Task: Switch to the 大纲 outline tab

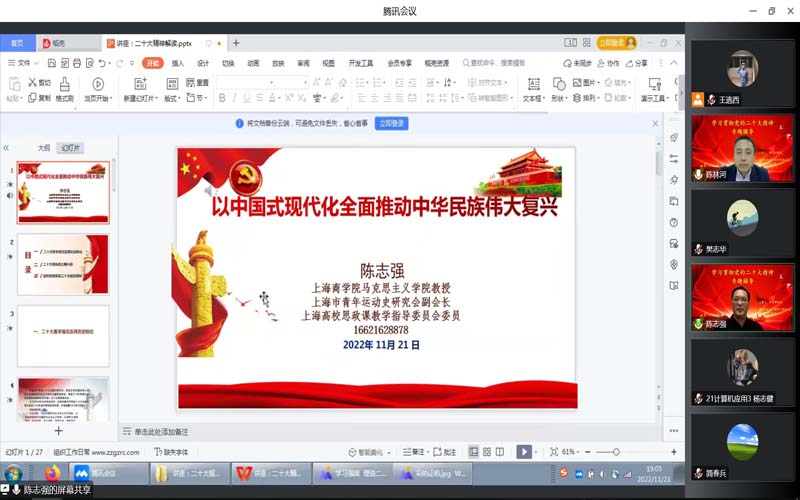Action: [43, 147]
